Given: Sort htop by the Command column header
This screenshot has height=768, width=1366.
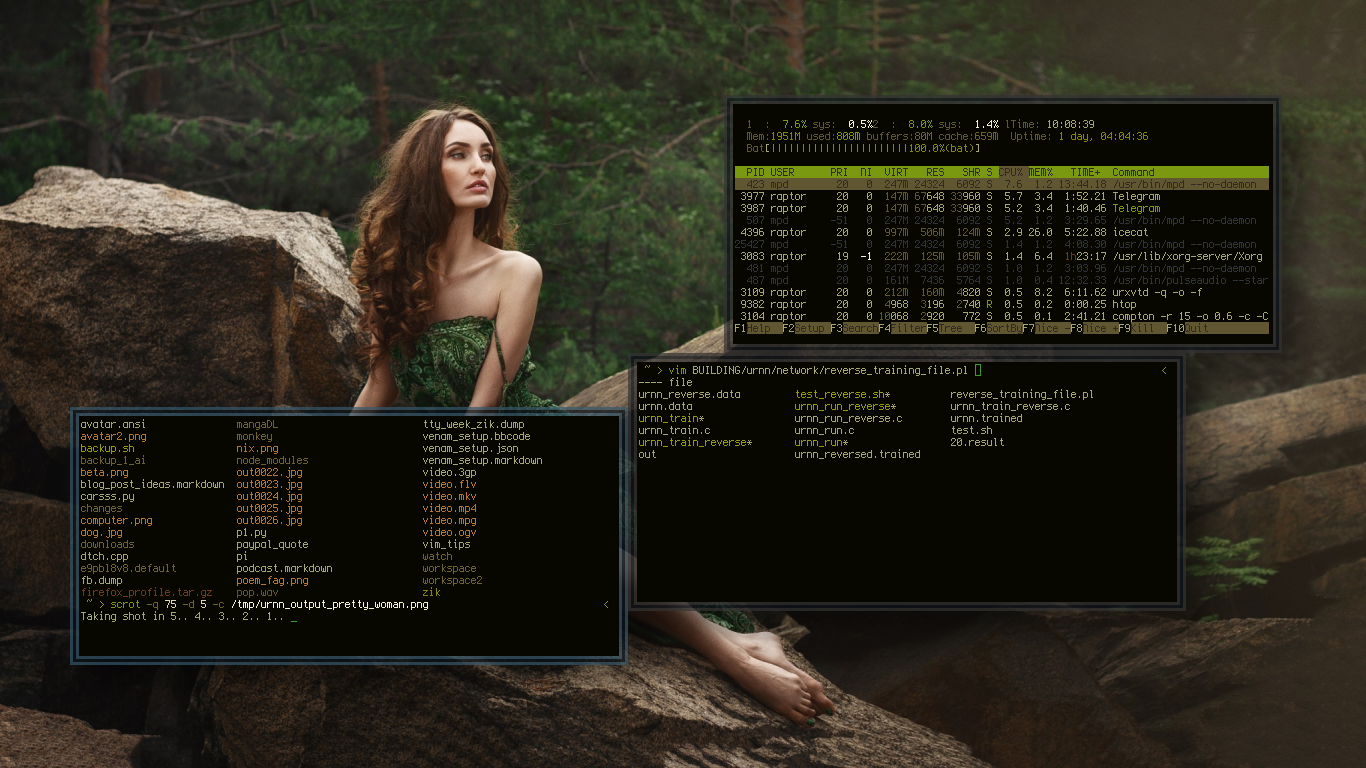Looking at the screenshot, I should click(x=1133, y=172).
